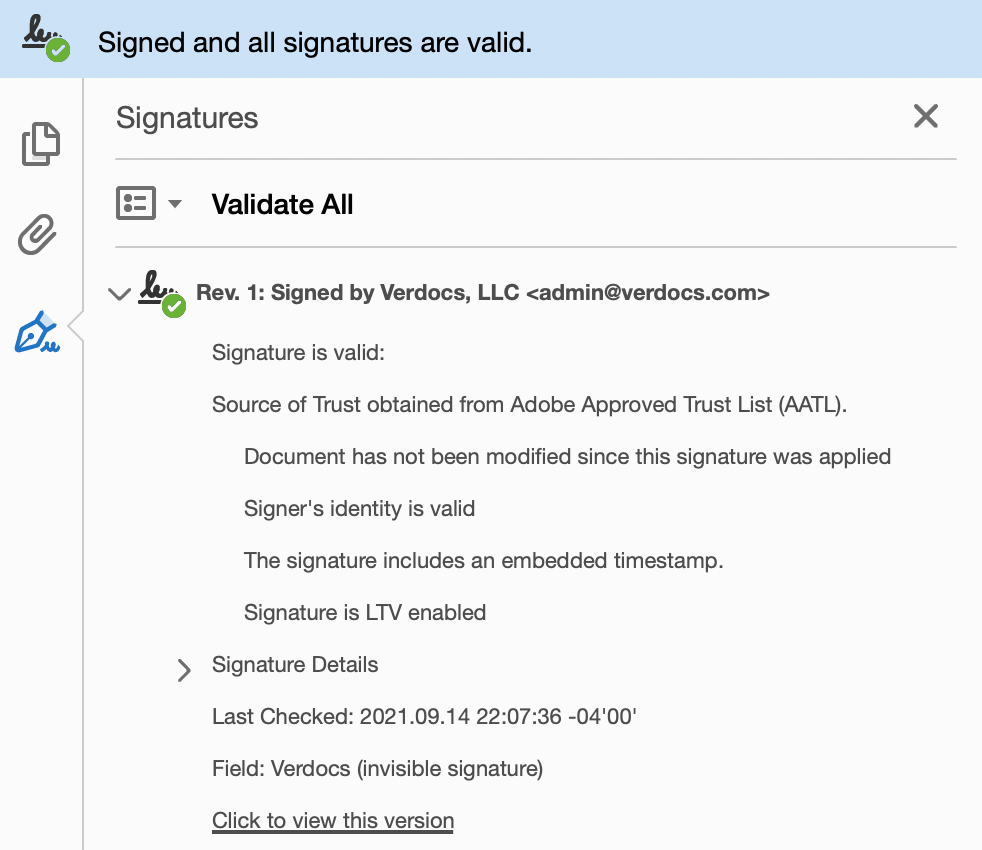Open the options dropdown arrow beside Validate All
982x850 pixels.
click(175, 205)
